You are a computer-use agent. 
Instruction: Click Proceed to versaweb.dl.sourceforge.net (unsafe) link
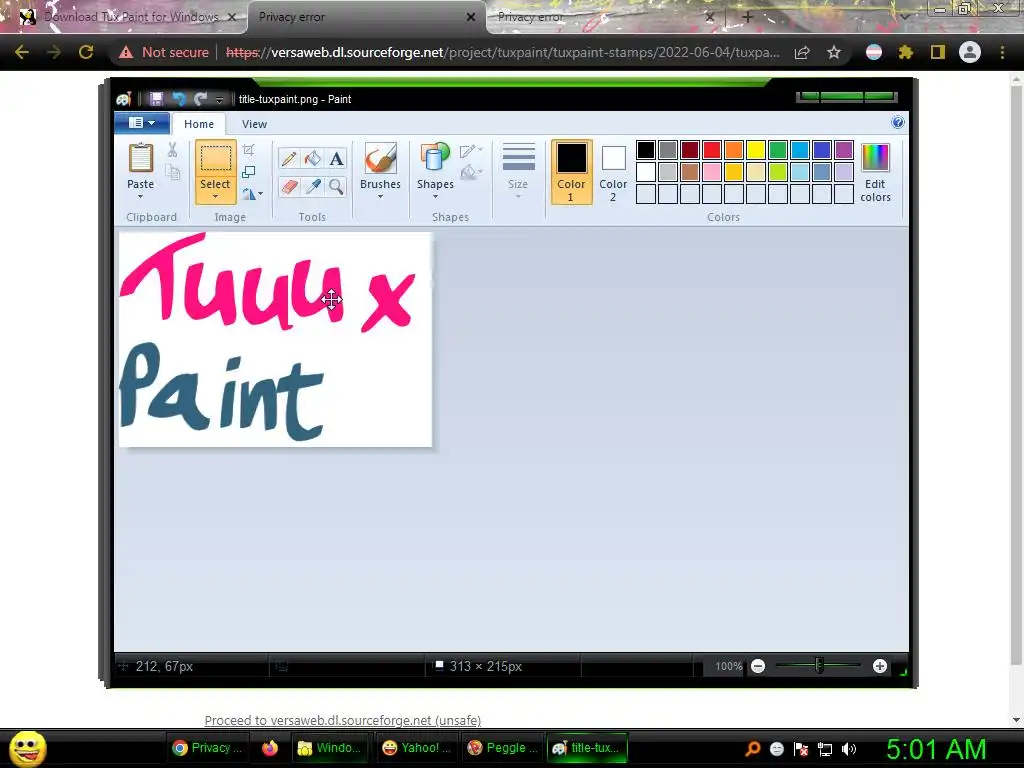343,720
